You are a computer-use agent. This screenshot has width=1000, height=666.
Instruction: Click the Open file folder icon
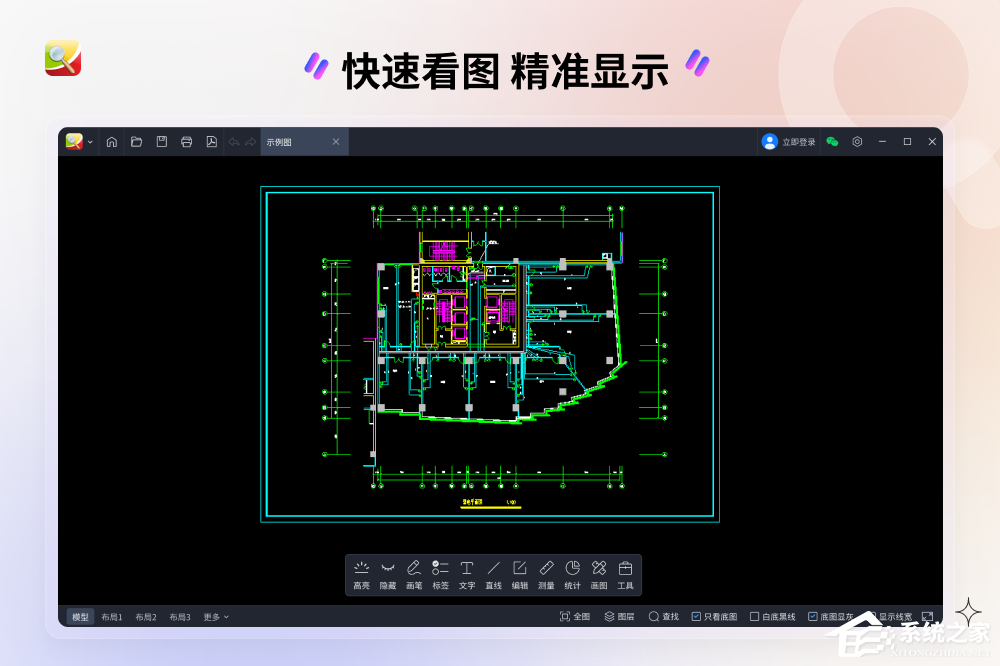(x=136, y=142)
